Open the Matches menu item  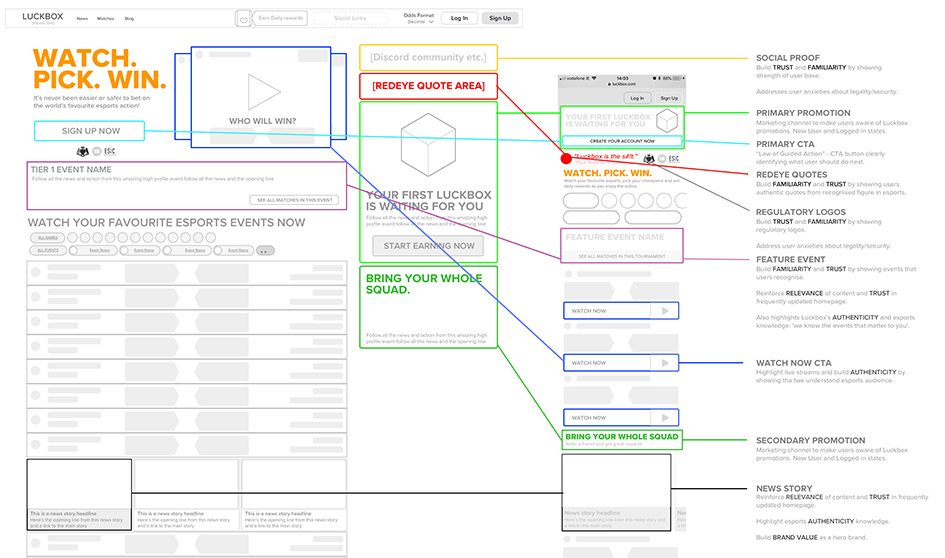coord(105,18)
